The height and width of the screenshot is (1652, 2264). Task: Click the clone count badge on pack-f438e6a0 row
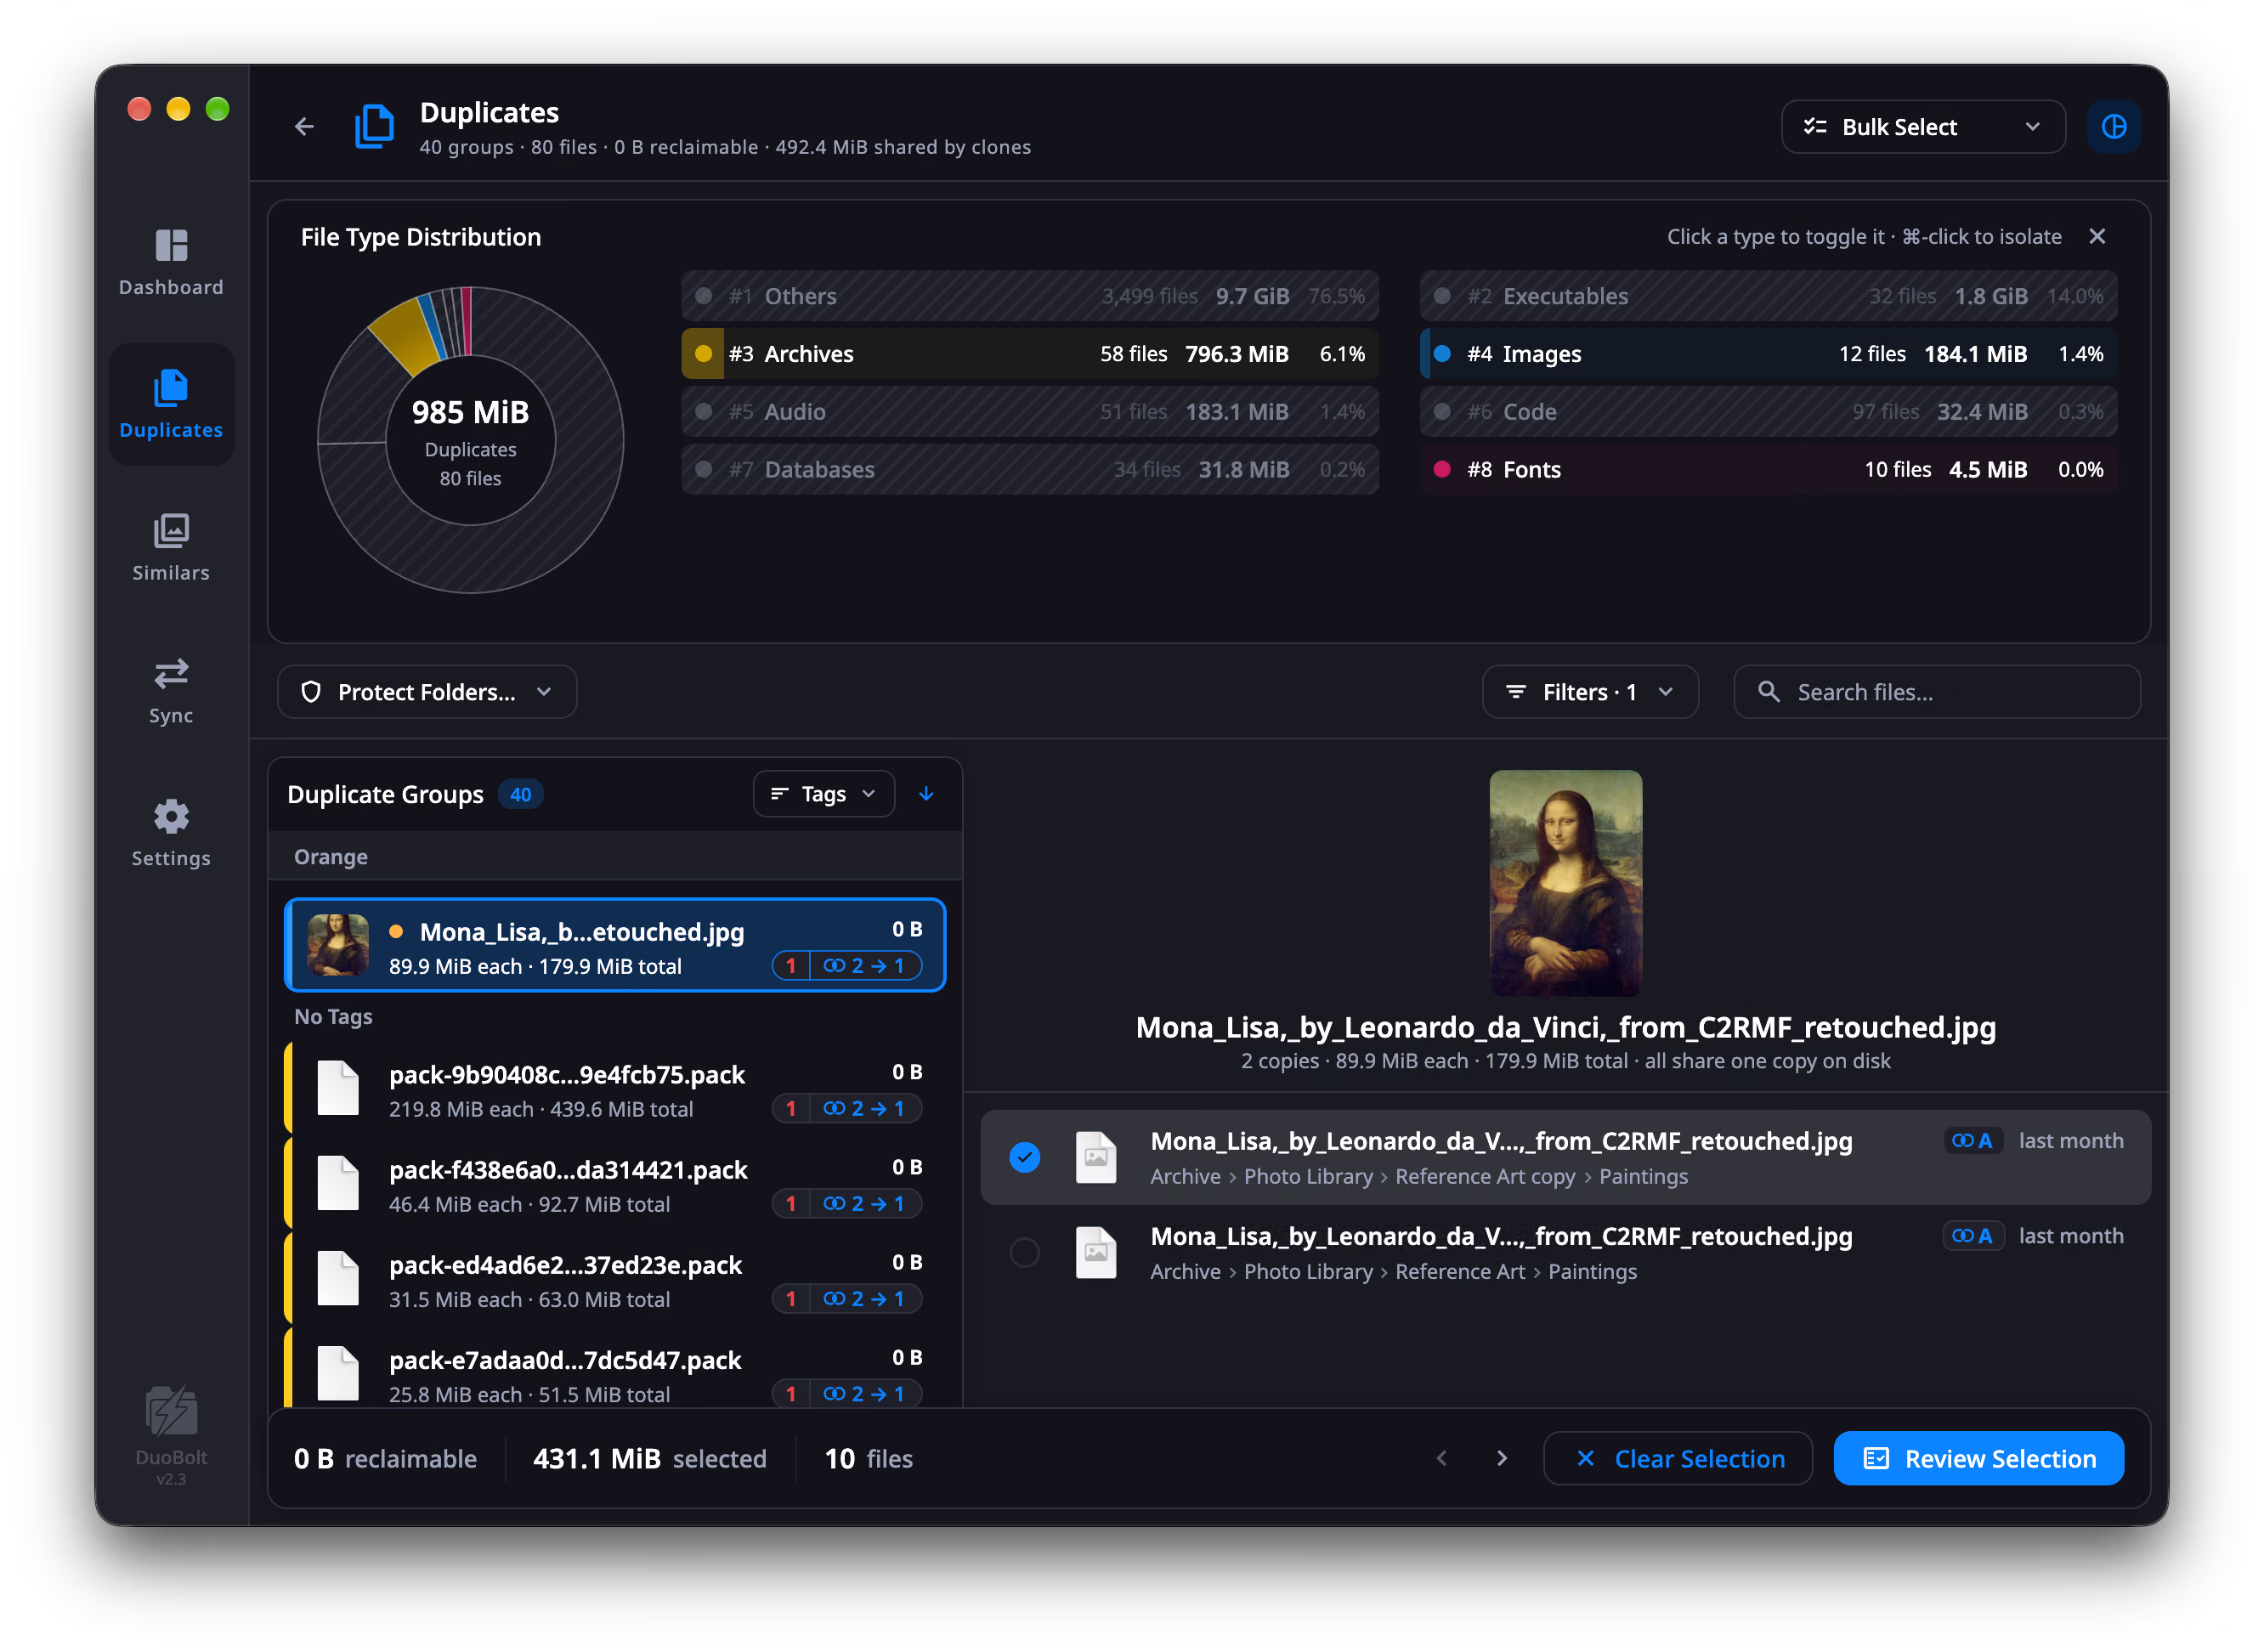[847, 1204]
